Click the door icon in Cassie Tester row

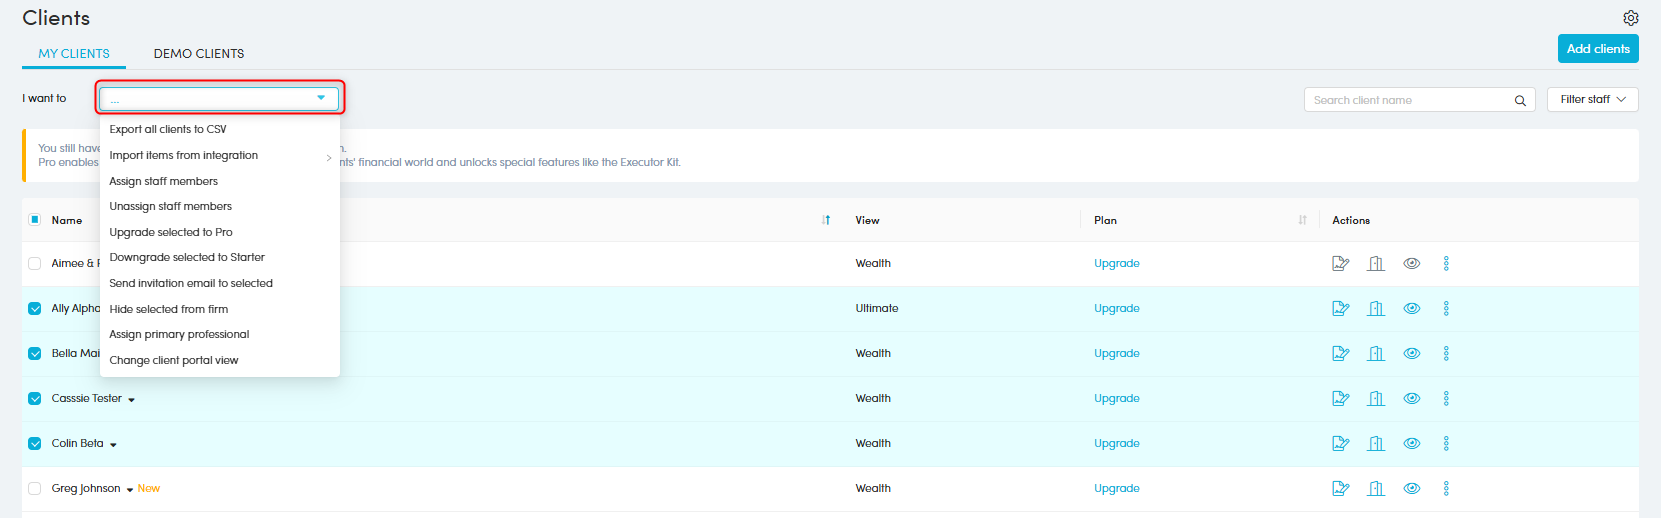pos(1376,399)
